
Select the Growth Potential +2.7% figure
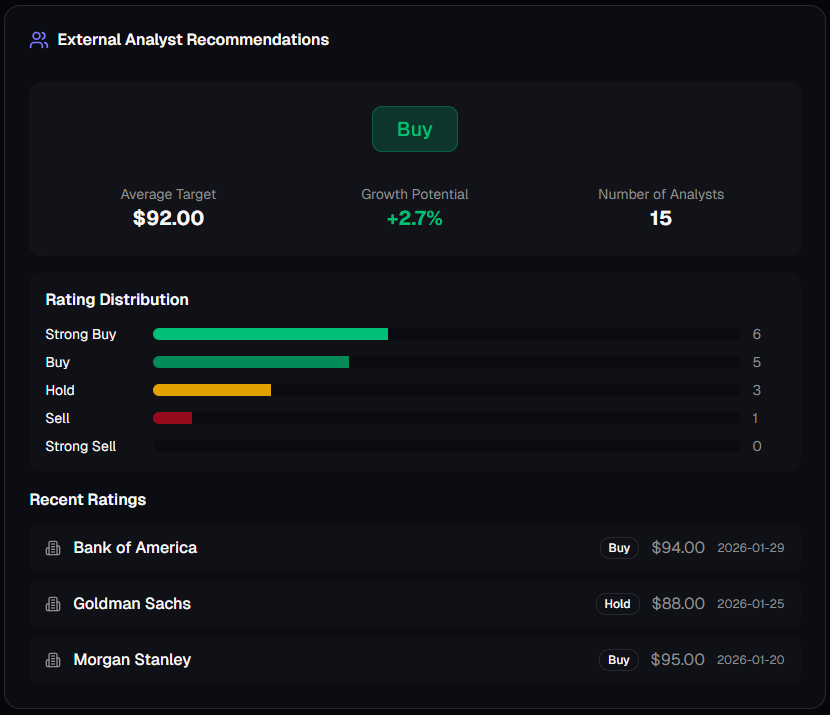pyautogui.click(x=414, y=218)
